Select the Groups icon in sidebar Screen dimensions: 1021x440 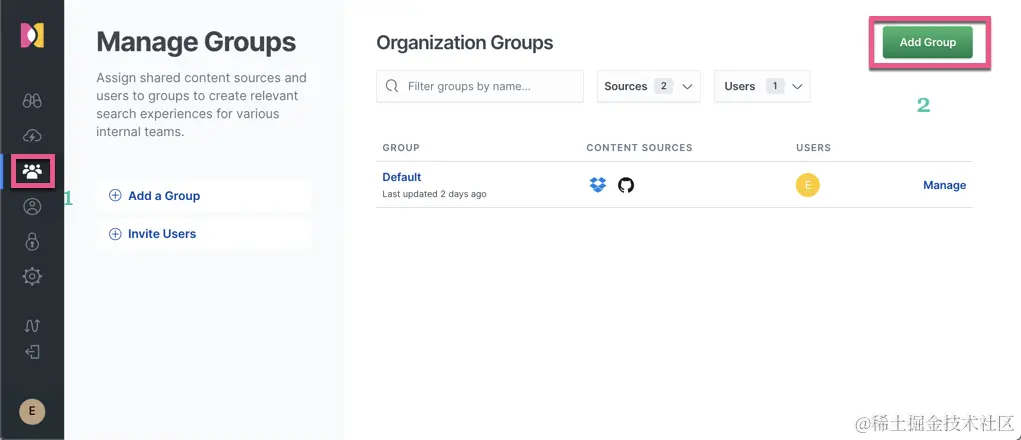[32, 171]
